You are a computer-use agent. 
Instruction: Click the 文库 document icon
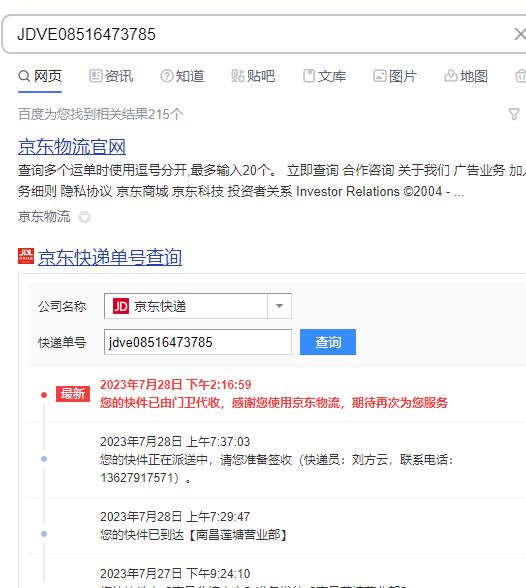(309, 76)
